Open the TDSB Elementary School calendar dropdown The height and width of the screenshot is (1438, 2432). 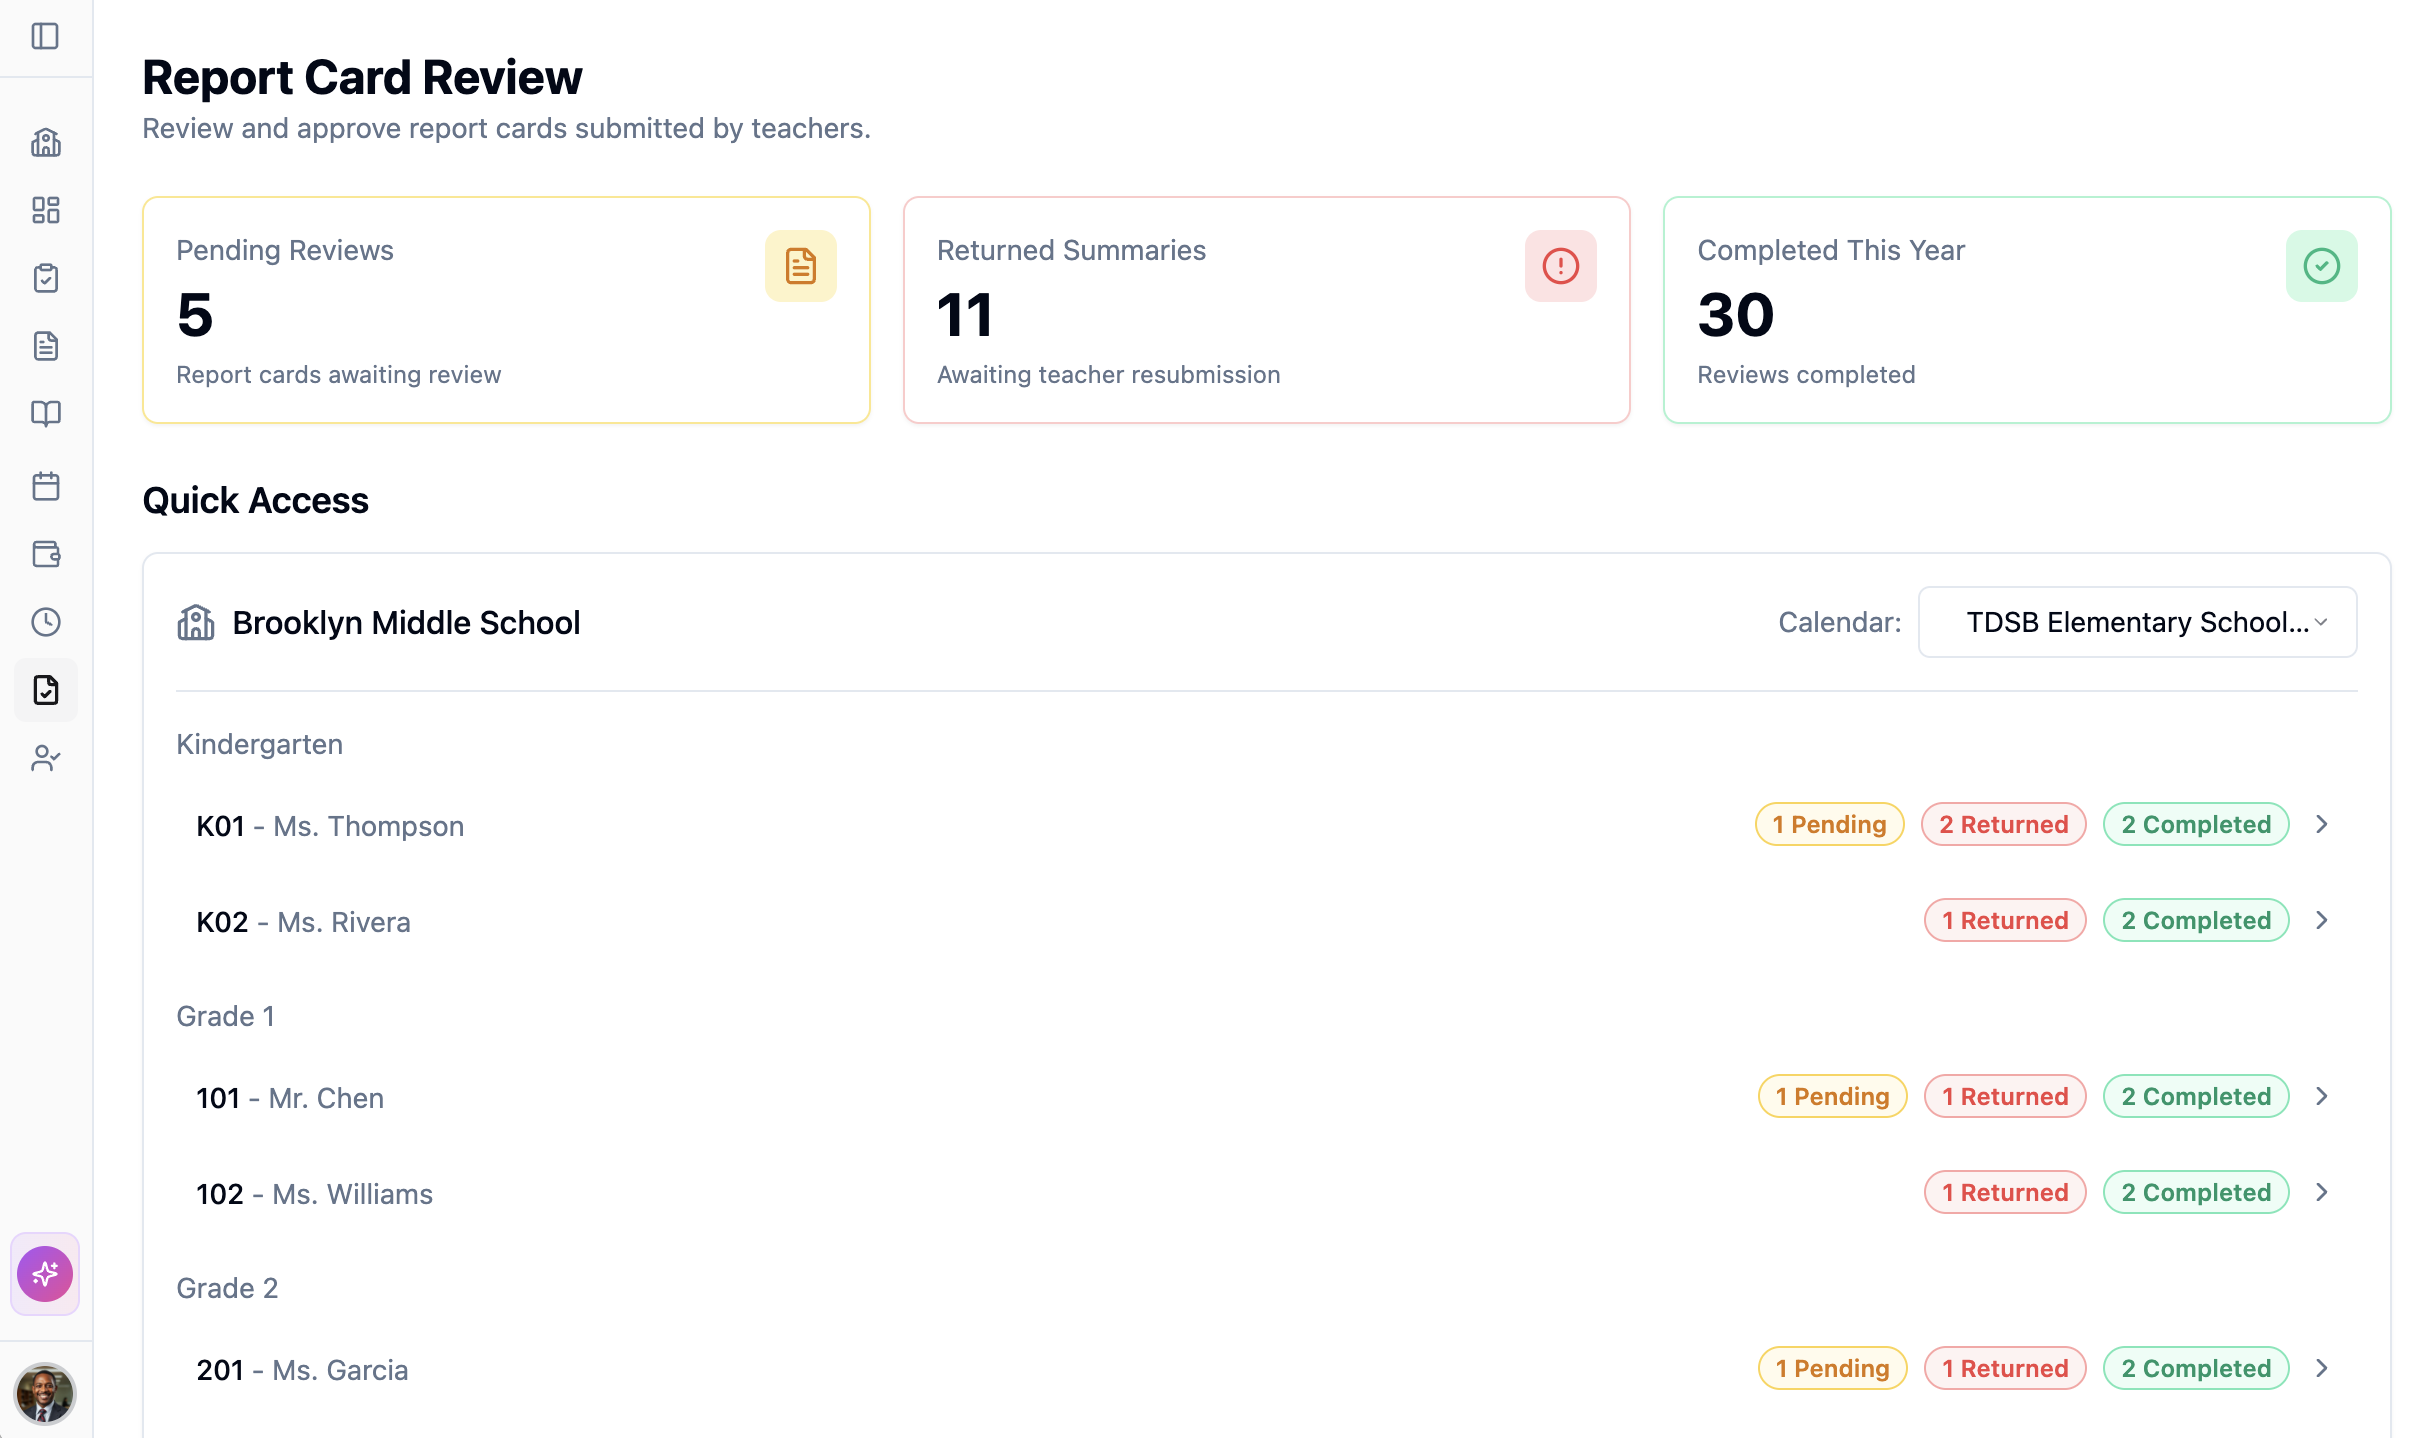tap(2136, 621)
